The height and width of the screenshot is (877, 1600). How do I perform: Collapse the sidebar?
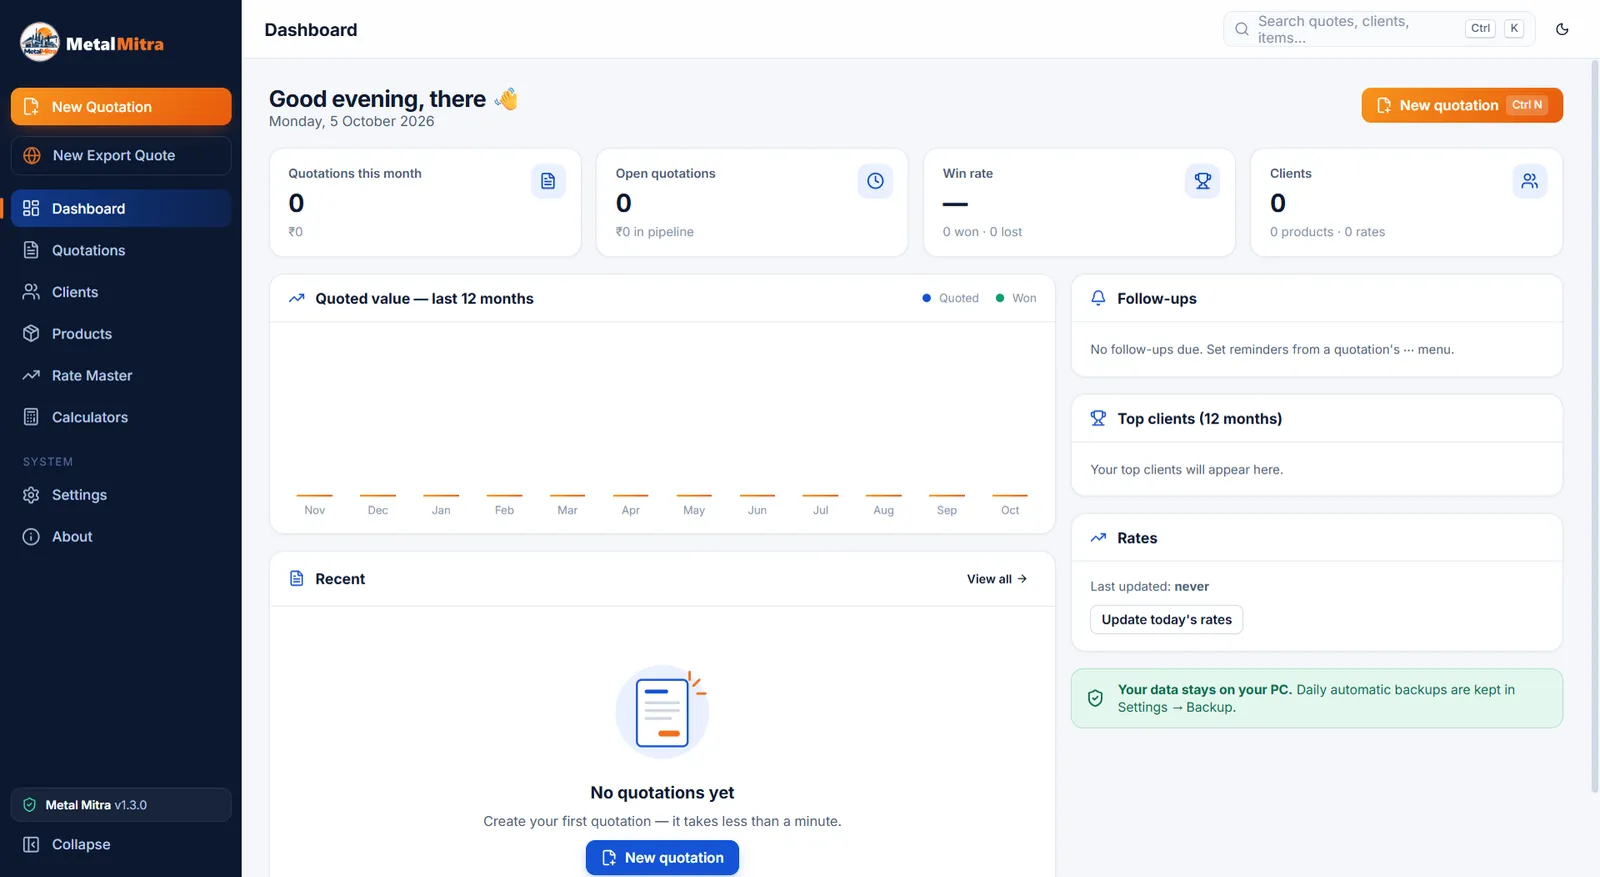(121, 845)
